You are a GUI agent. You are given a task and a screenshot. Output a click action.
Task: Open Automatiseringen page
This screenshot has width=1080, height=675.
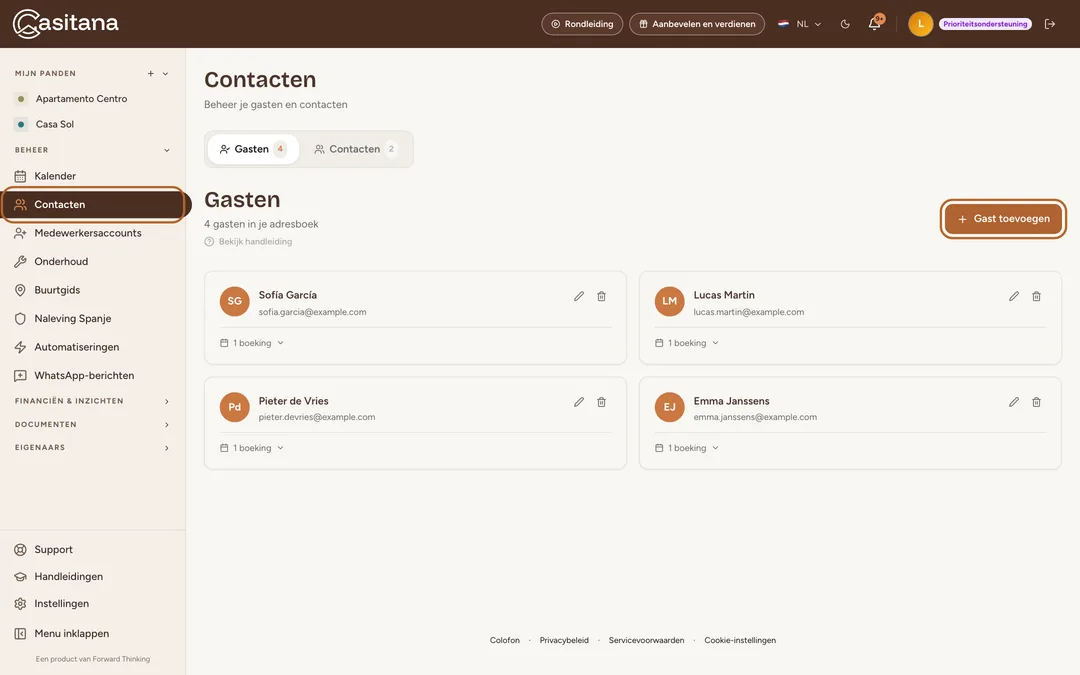pos(92,347)
